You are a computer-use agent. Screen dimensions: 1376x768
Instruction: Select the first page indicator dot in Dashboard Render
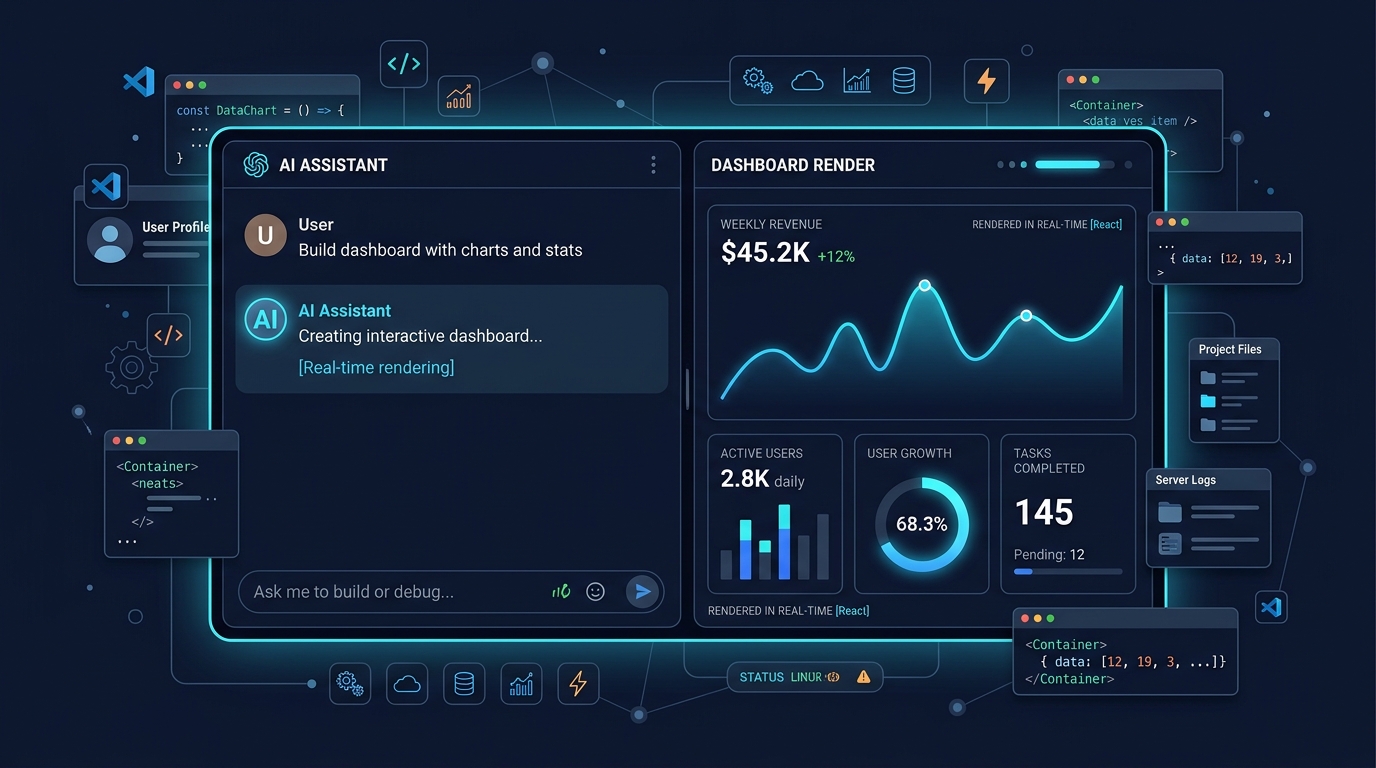tap(999, 163)
